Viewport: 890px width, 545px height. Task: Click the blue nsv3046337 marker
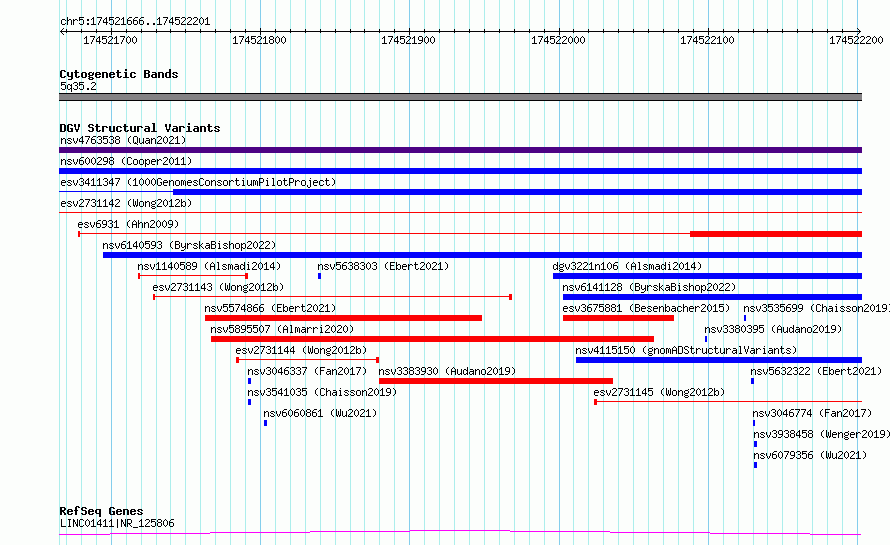tap(249, 381)
